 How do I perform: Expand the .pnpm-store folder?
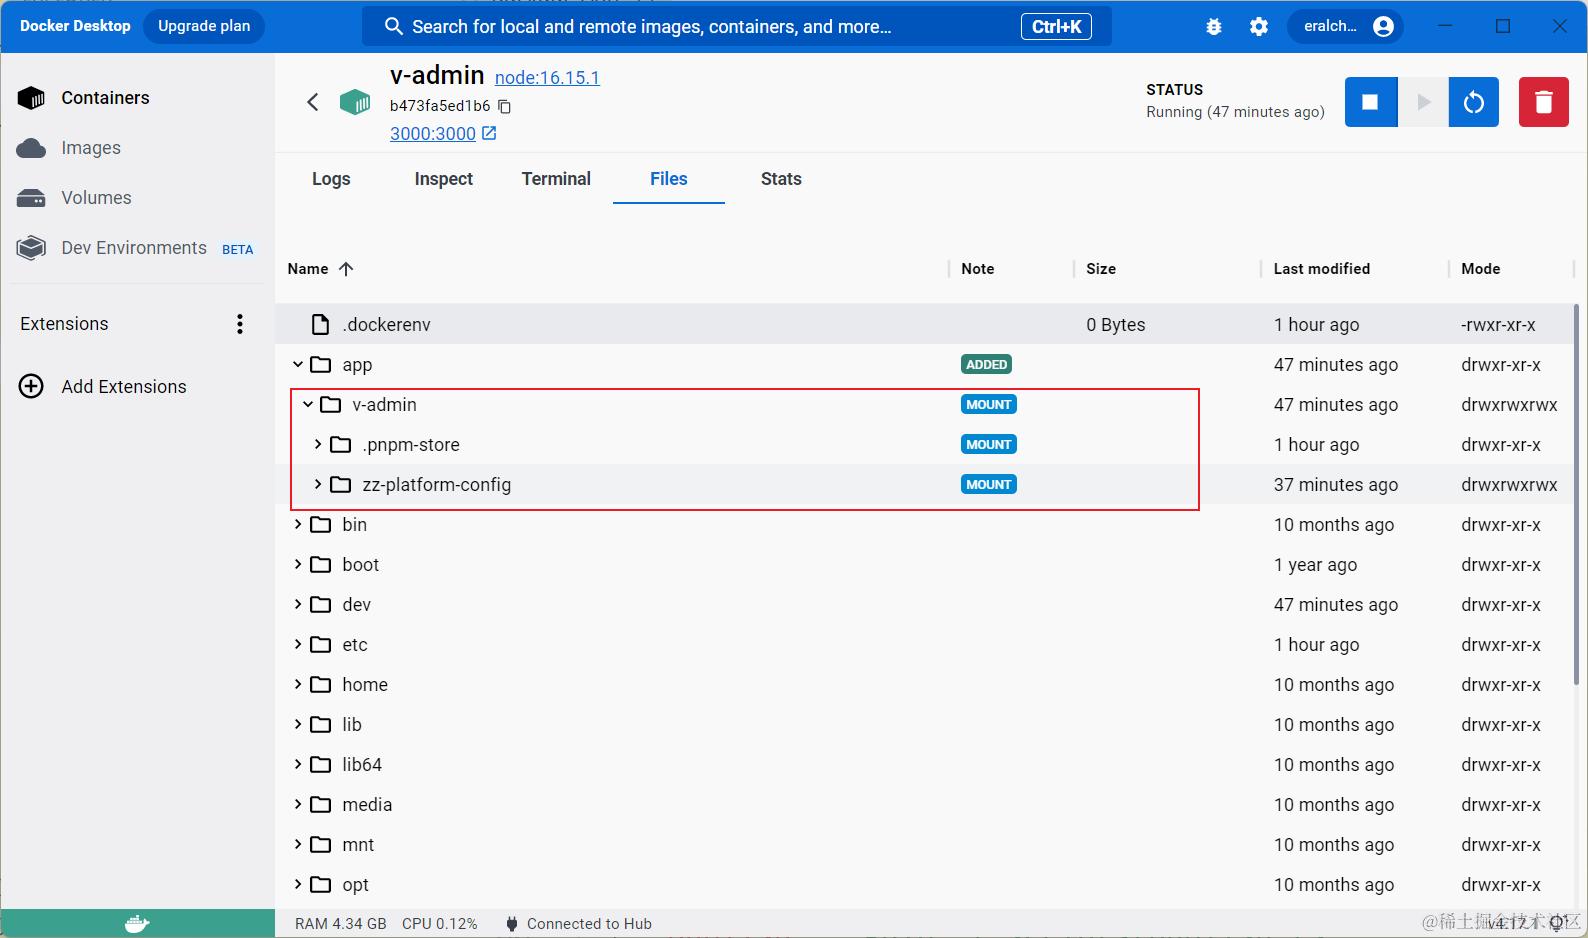318,445
